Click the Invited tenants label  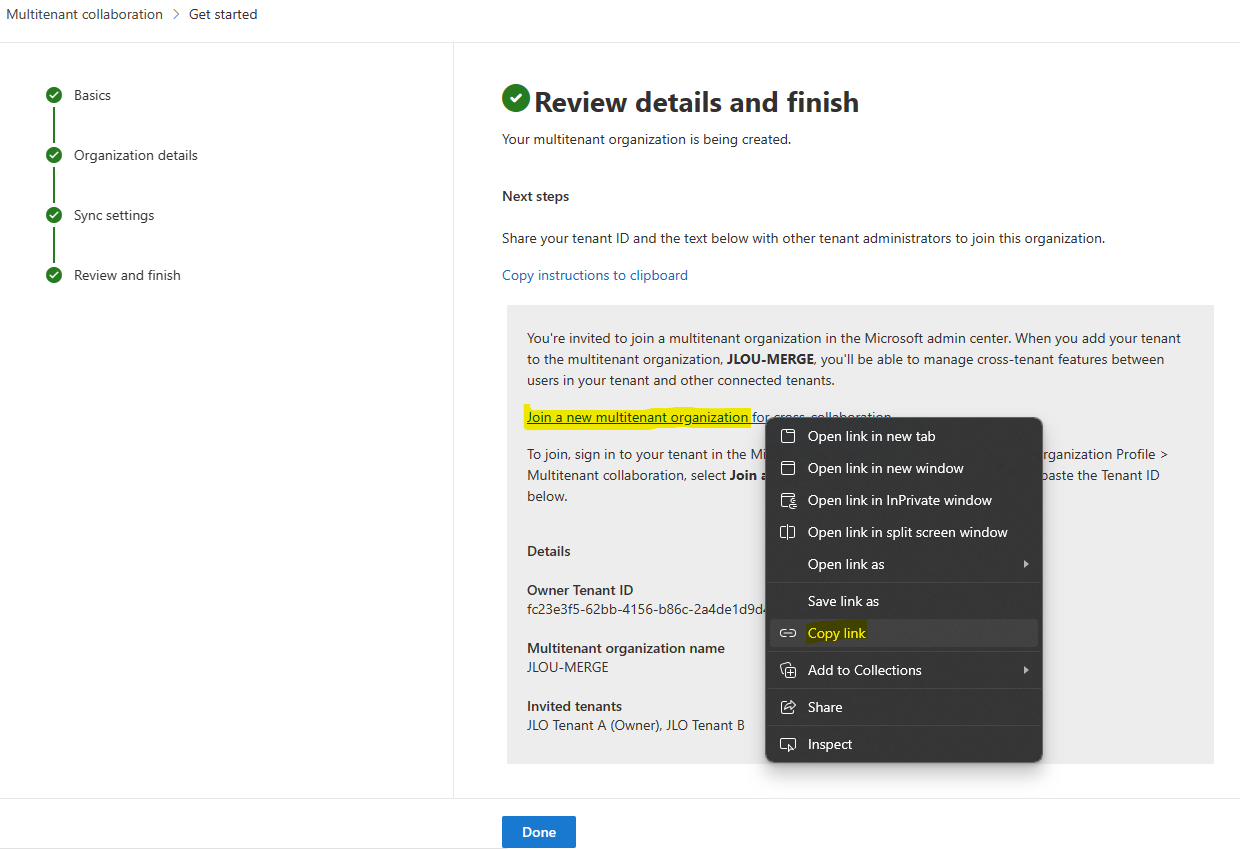click(575, 706)
